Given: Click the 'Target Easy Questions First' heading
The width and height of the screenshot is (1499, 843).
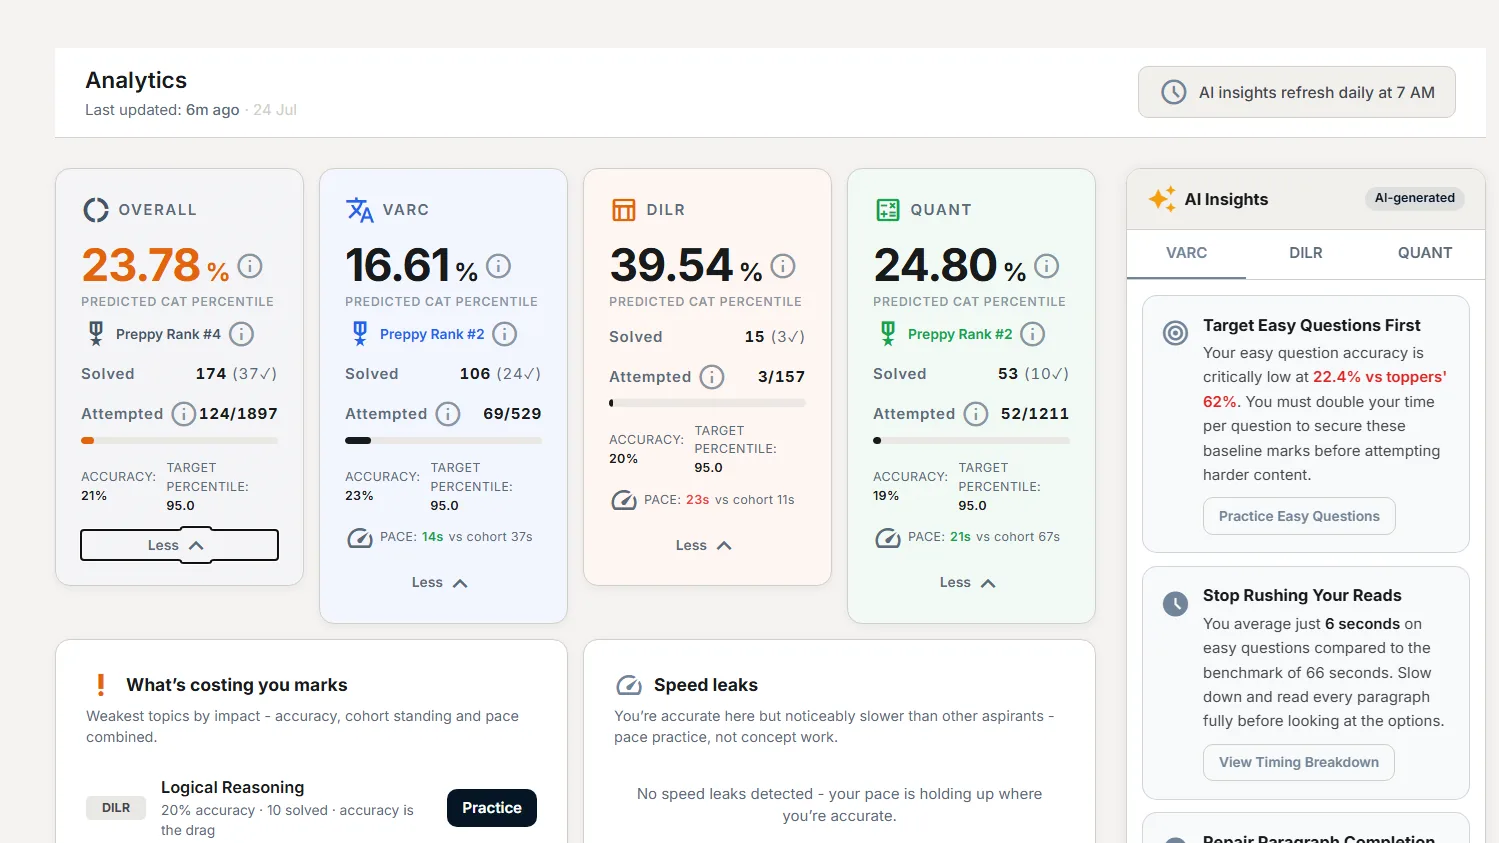Looking at the screenshot, I should 1311,326.
